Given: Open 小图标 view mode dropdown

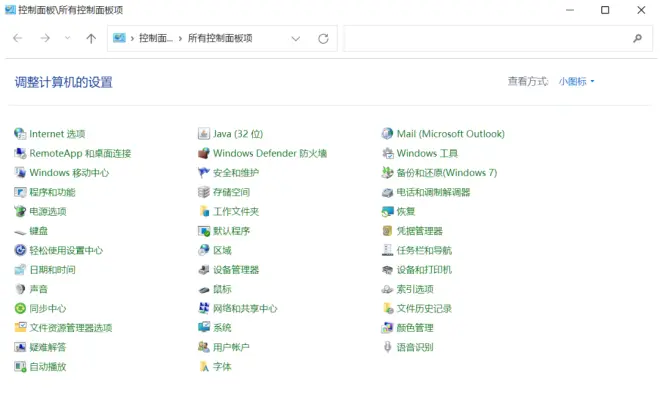Looking at the screenshot, I should (x=576, y=81).
